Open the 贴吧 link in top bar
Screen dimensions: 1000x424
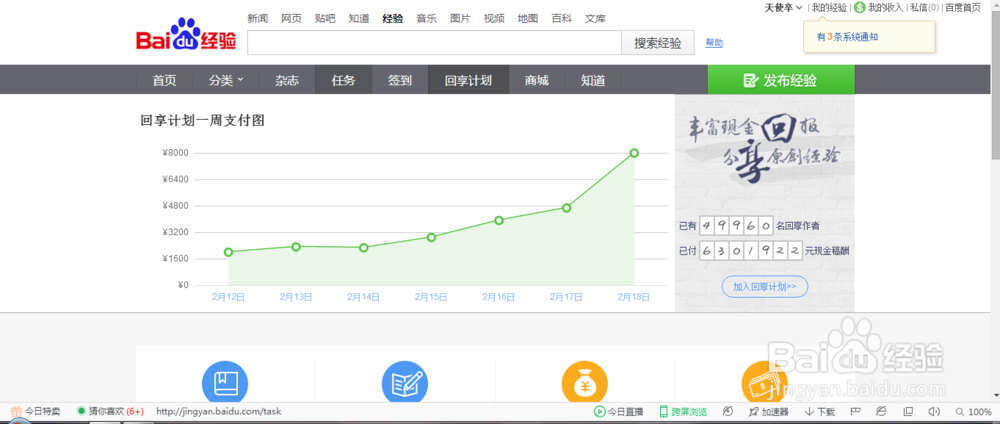point(325,18)
